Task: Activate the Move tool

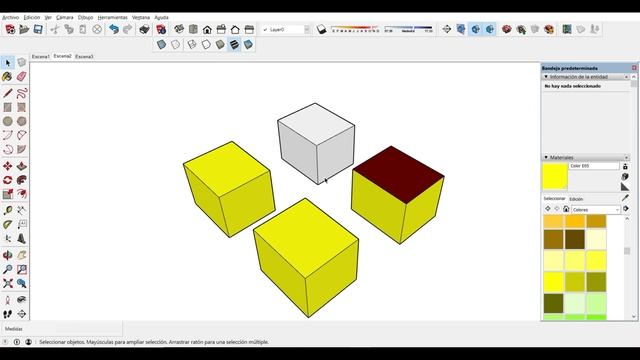Action: click(8, 166)
